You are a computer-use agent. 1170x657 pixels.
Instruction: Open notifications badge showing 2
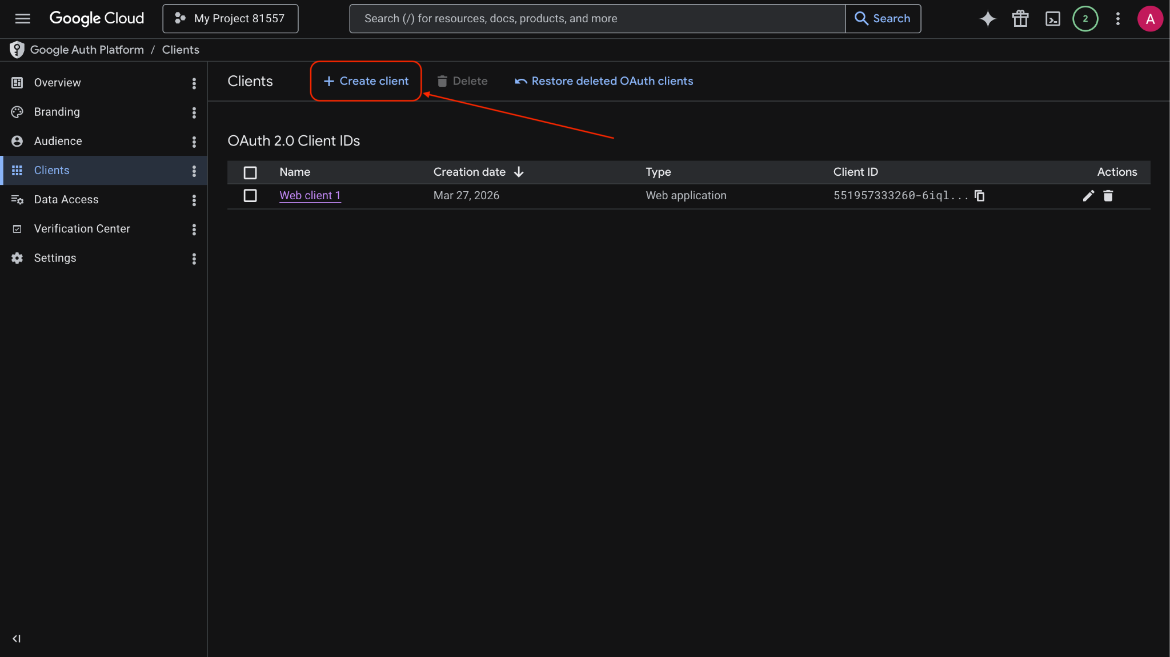[1085, 19]
